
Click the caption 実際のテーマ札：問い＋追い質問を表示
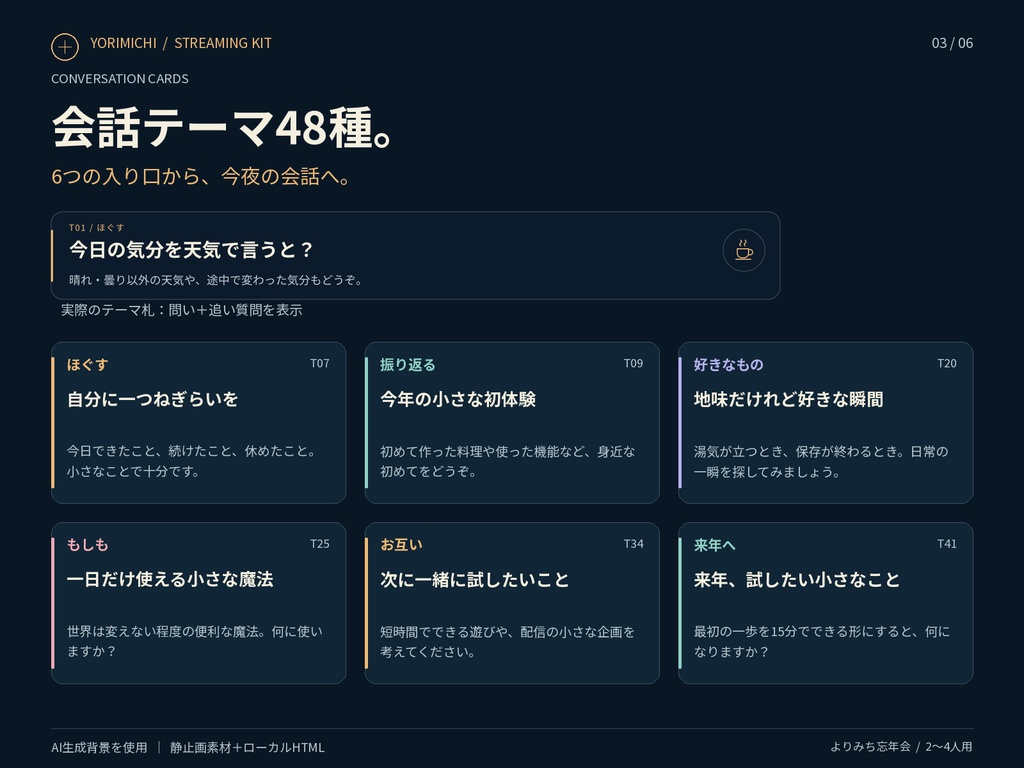click(x=182, y=310)
